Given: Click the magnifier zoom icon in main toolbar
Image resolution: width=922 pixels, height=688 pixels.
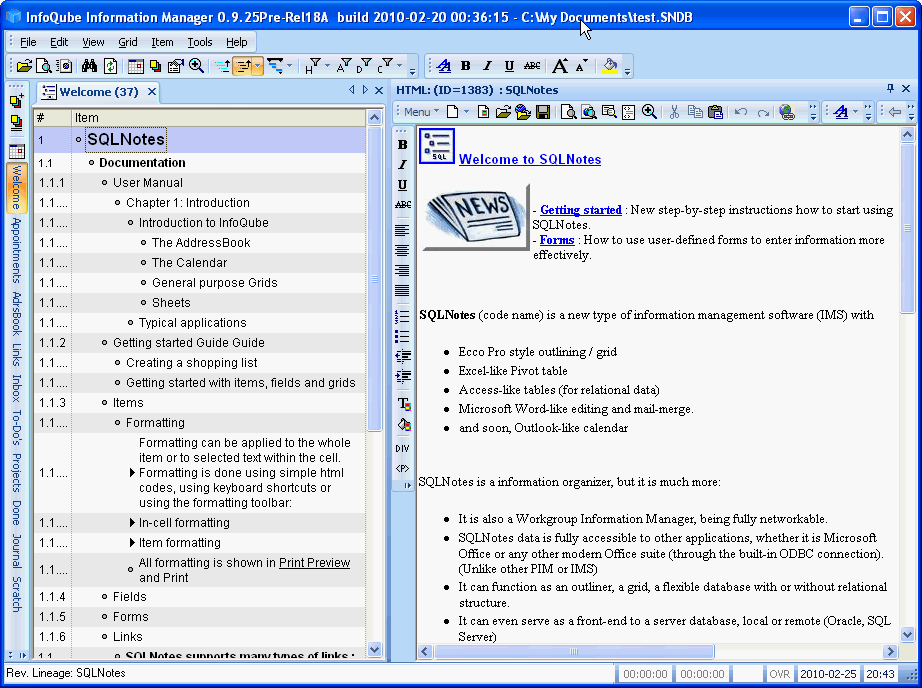Looking at the screenshot, I should [196, 66].
